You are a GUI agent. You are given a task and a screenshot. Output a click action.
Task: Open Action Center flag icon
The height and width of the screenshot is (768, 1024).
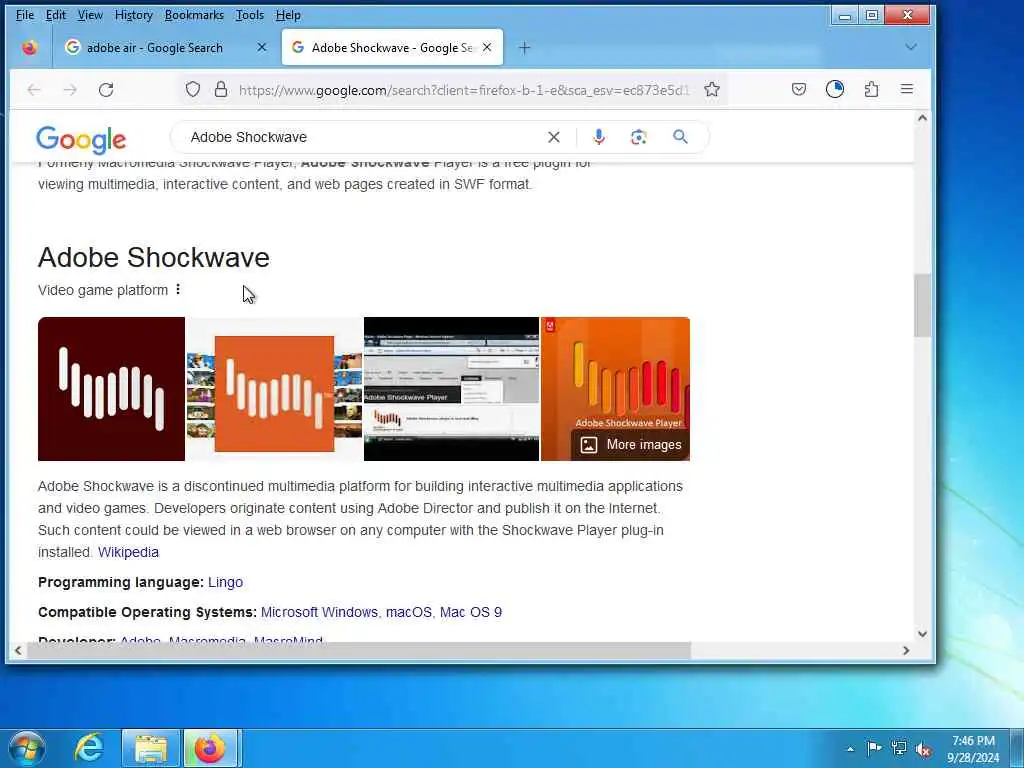pyautogui.click(x=874, y=748)
